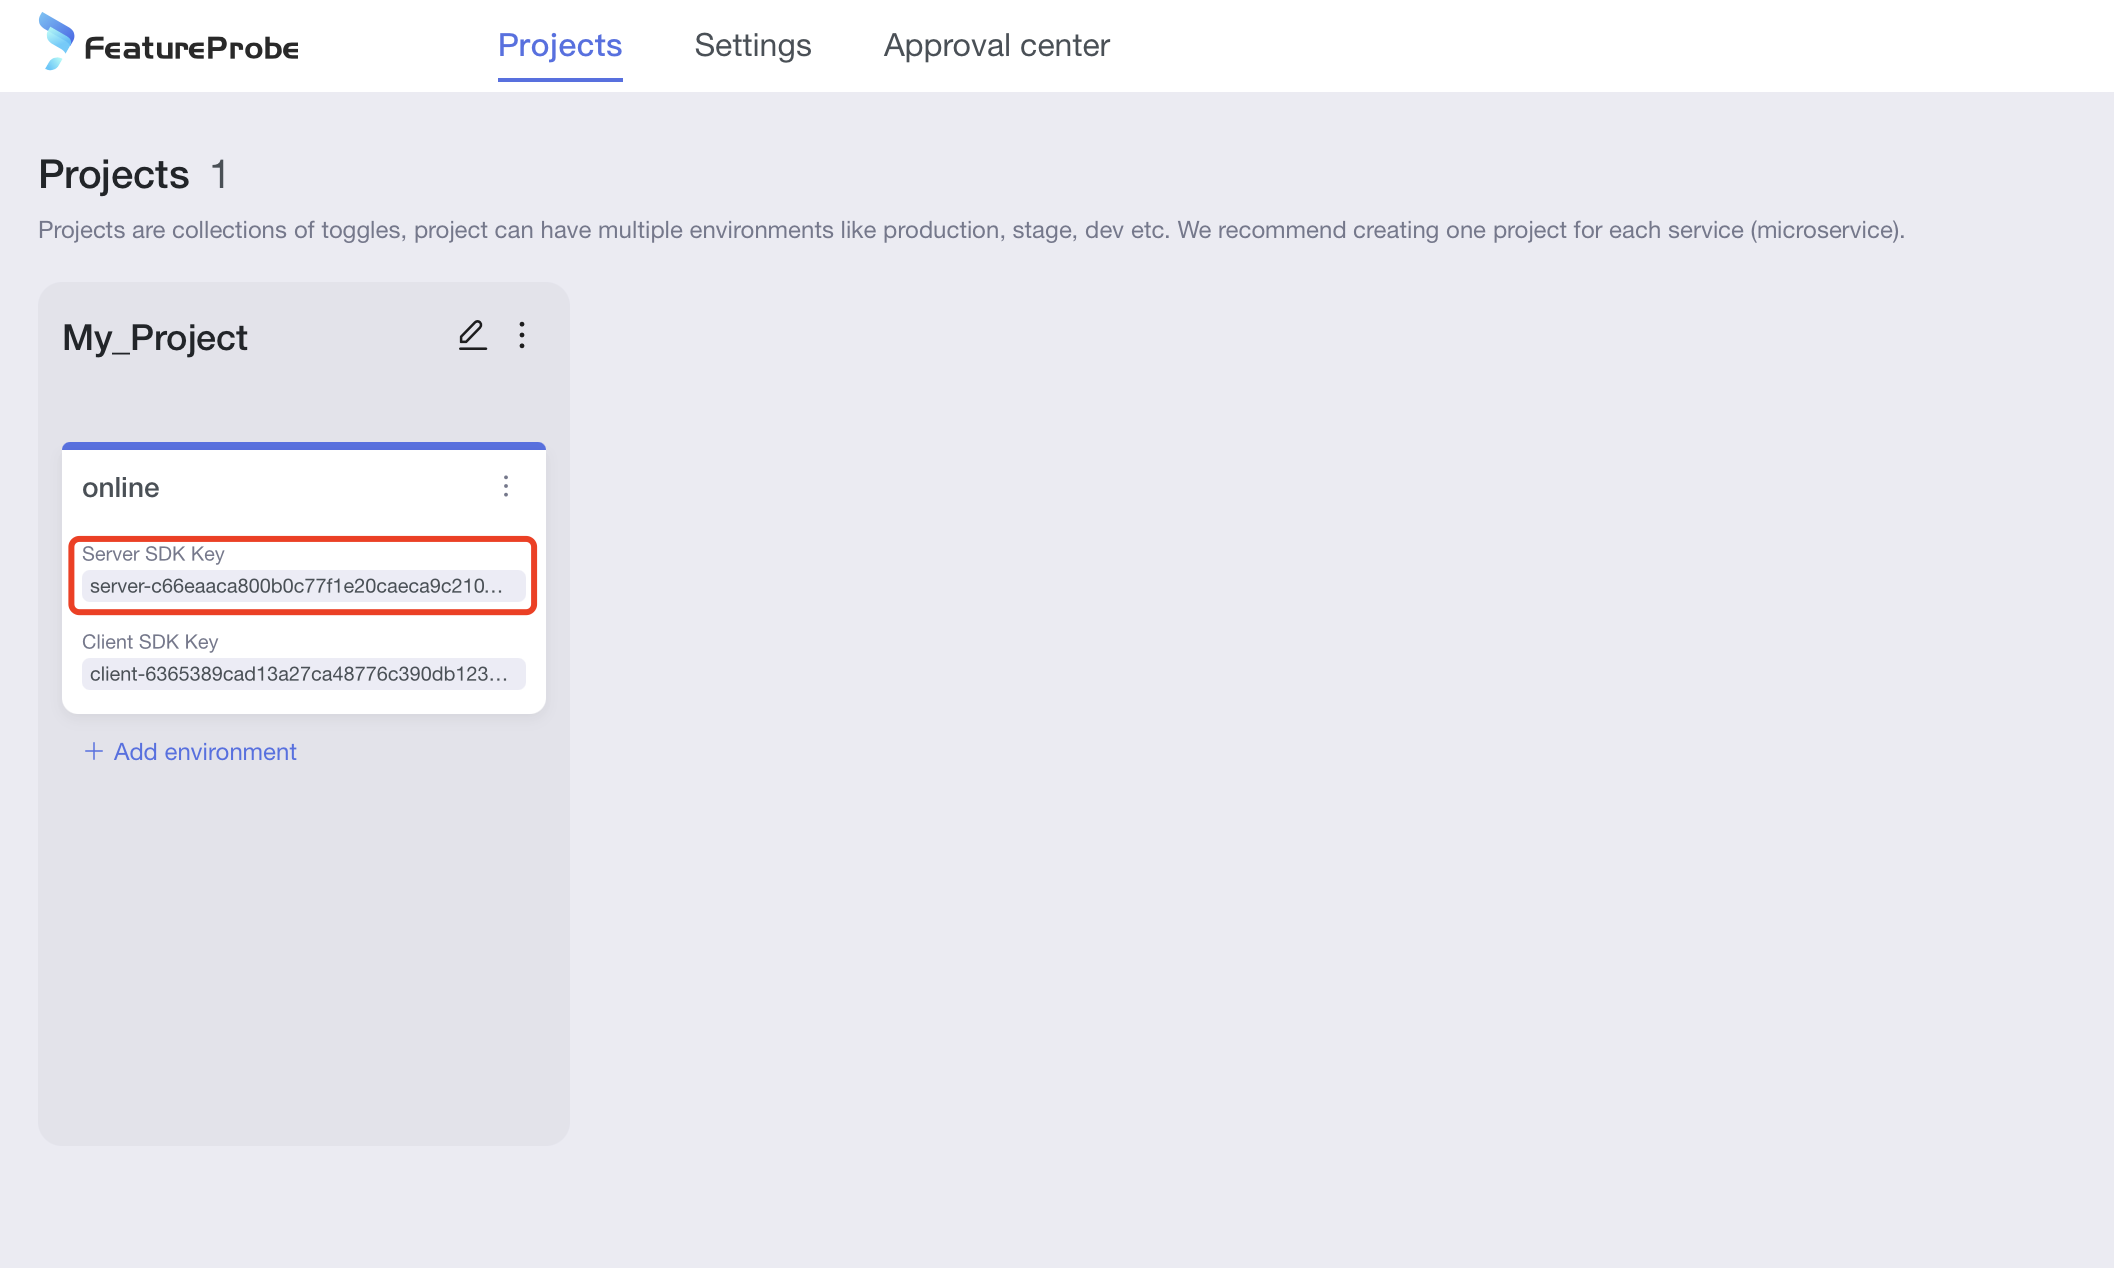Click the Client SDK Key label
This screenshot has height=1268, width=2114.
[x=150, y=642]
